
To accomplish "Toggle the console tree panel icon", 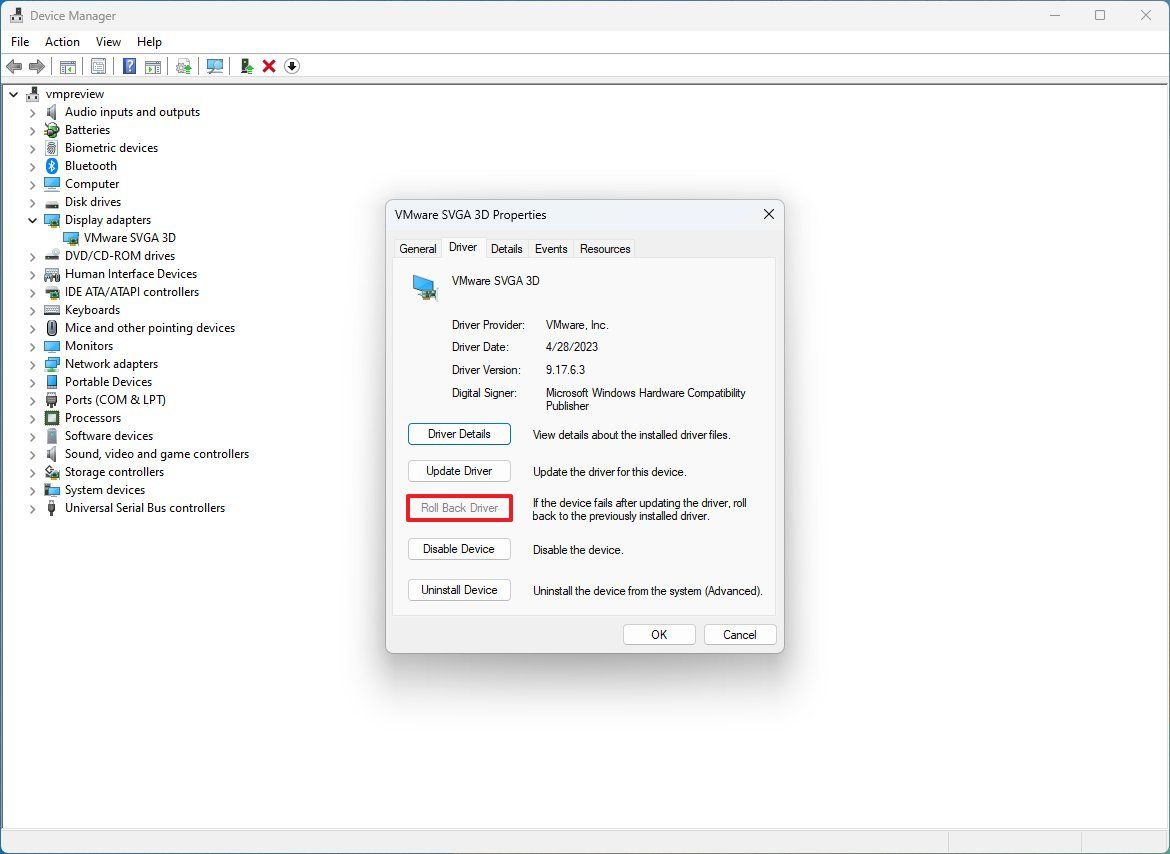I will pos(67,66).
